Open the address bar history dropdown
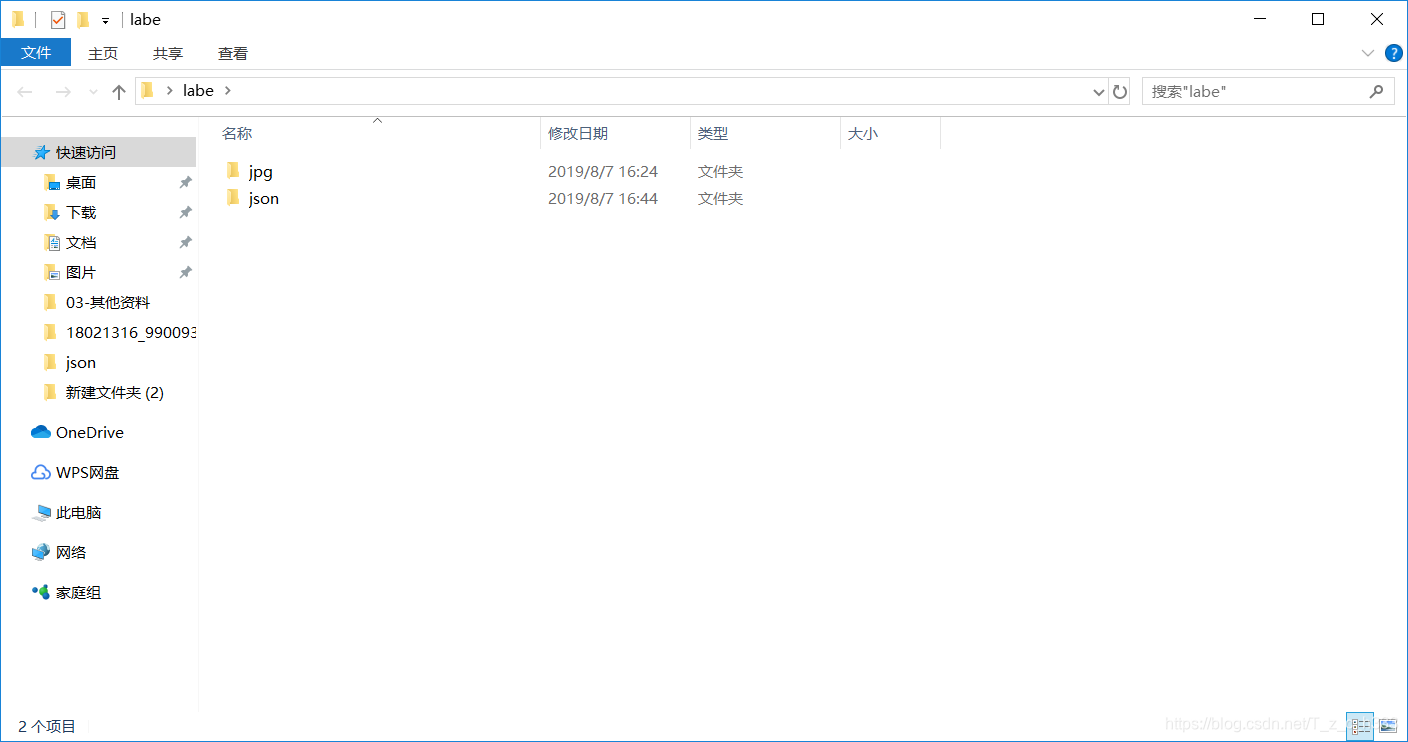The height and width of the screenshot is (742, 1408). tap(1098, 91)
